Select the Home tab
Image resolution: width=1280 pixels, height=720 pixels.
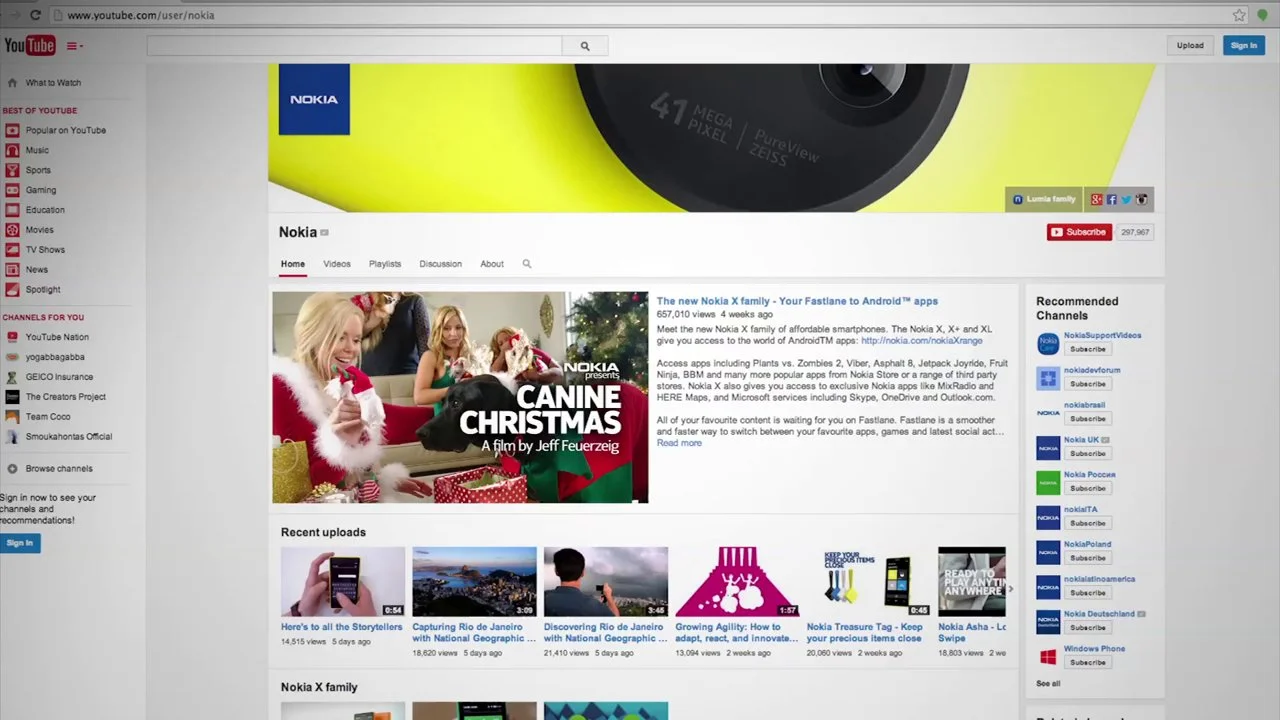(x=293, y=264)
